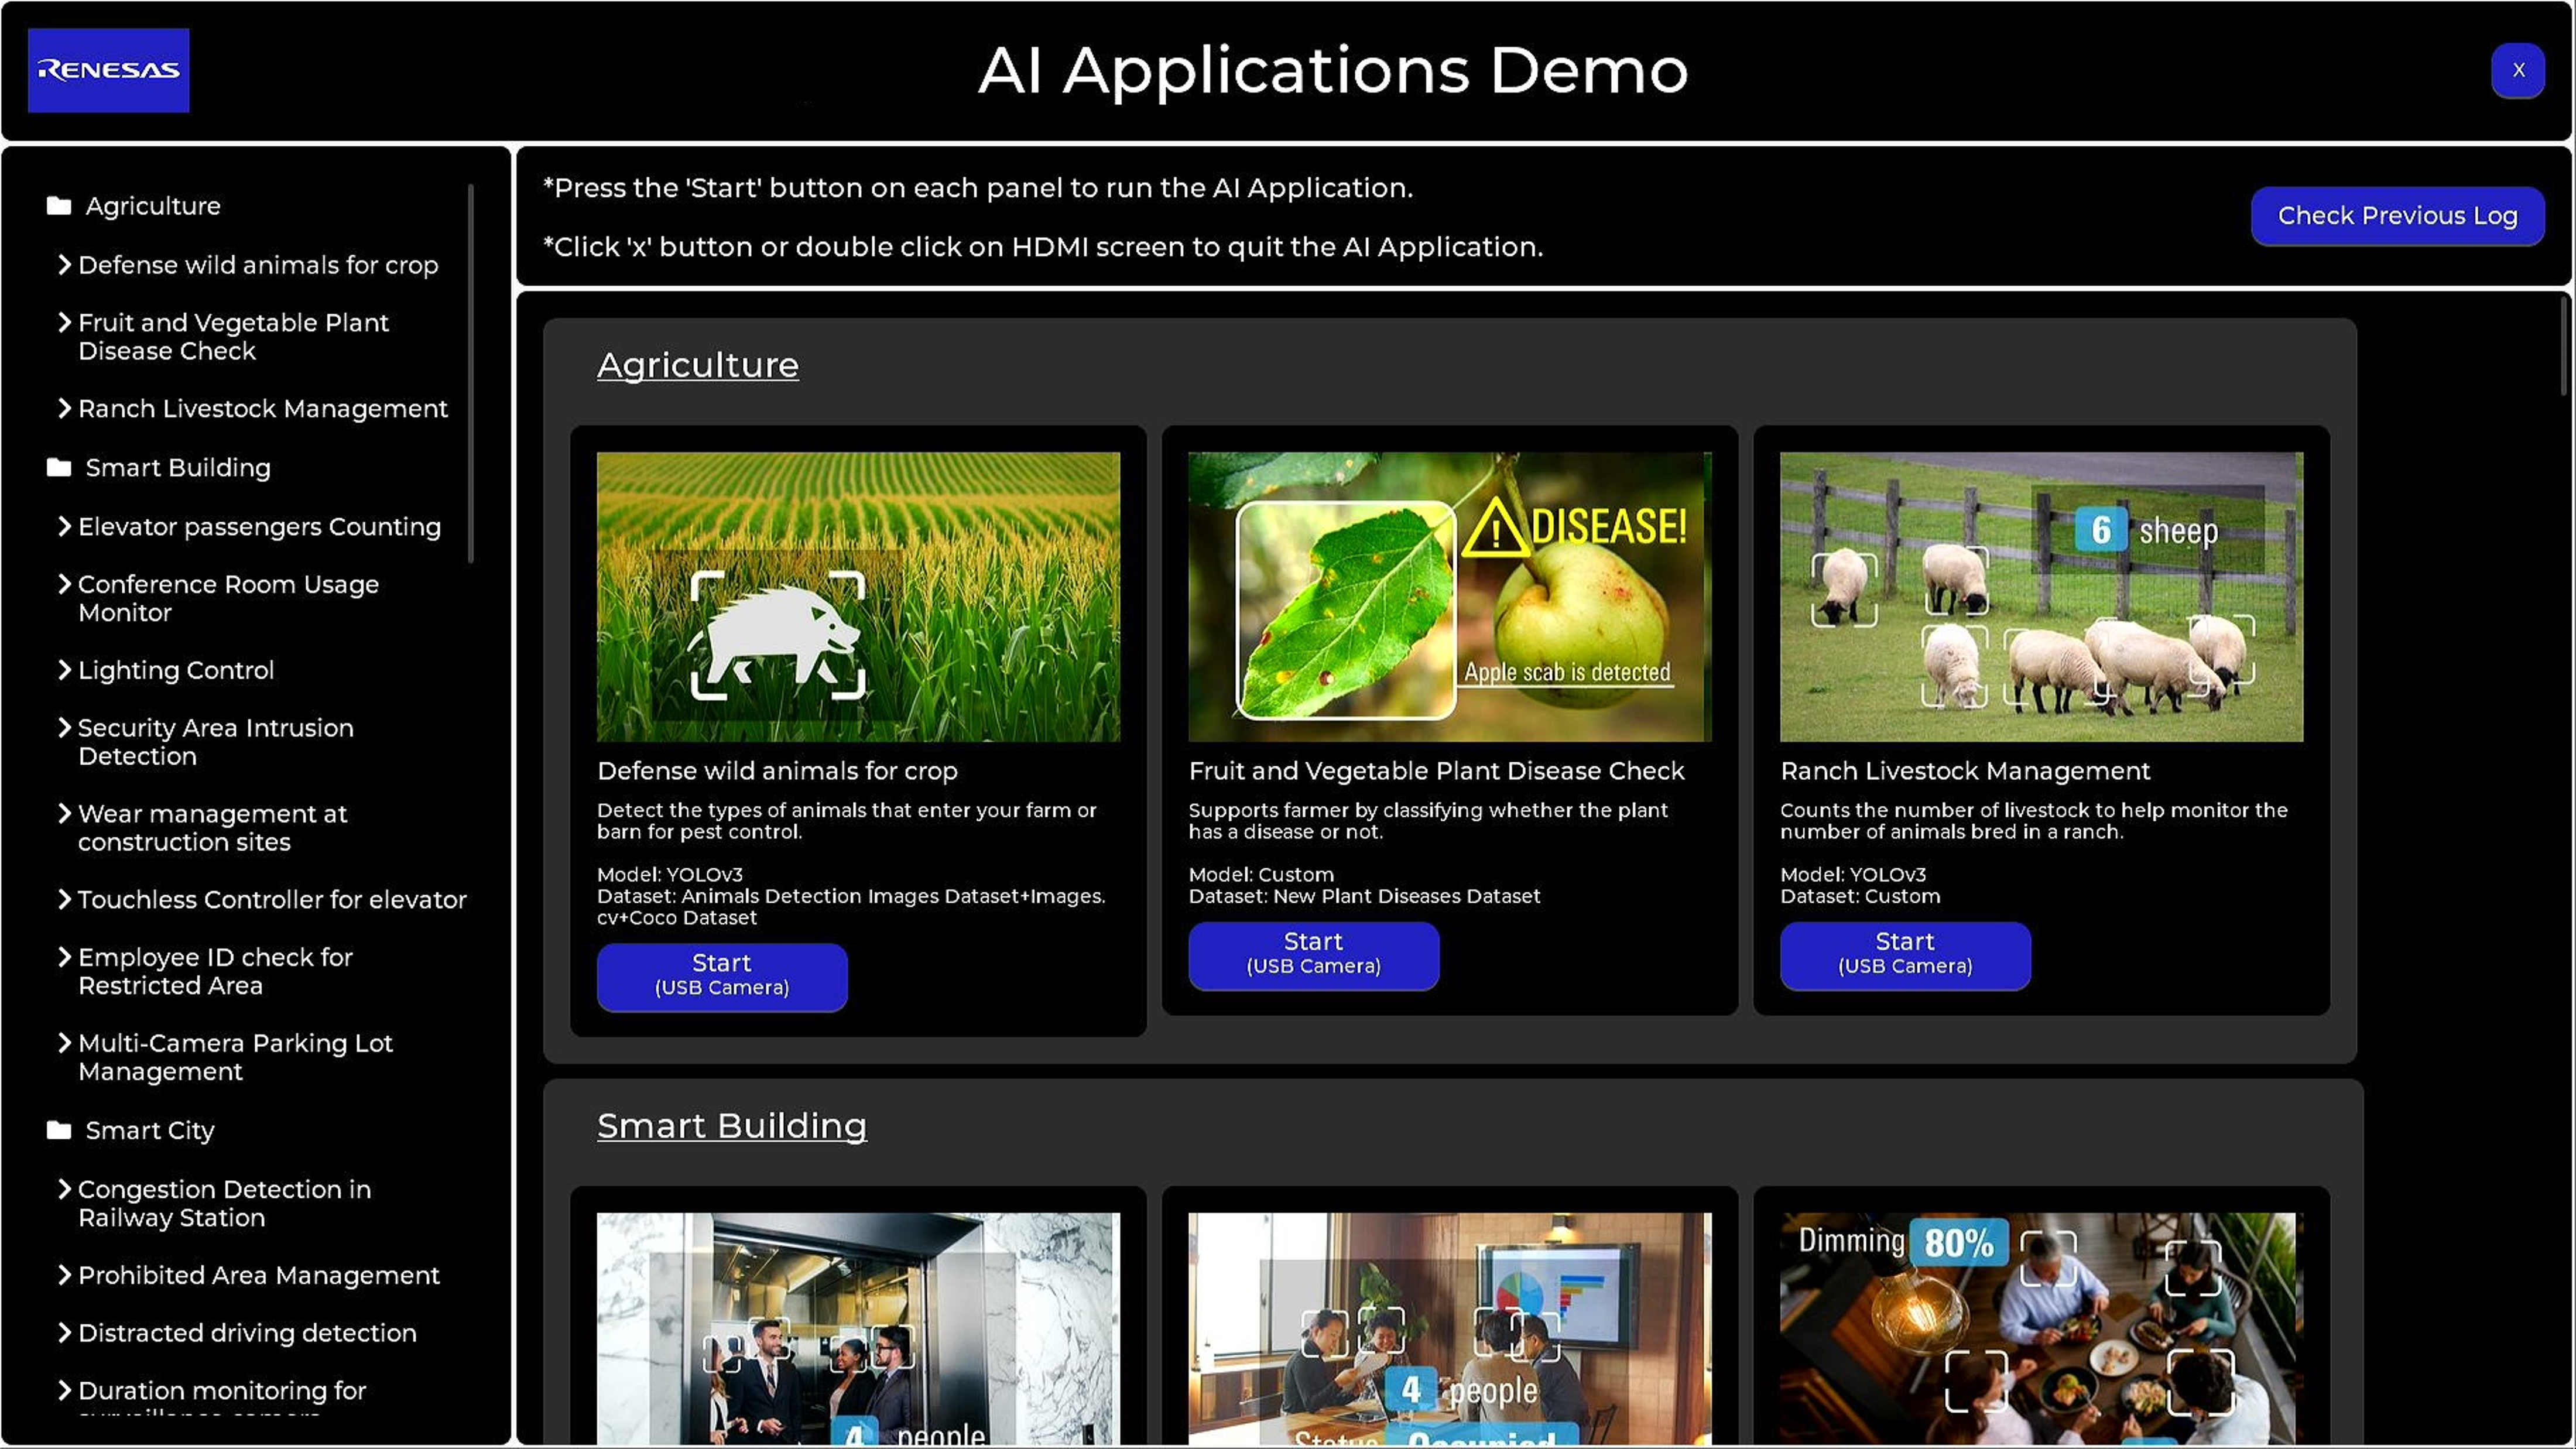Click chevron beside Prohibited Area Management
The width and height of the screenshot is (2576, 1449).
(x=65, y=1275)
